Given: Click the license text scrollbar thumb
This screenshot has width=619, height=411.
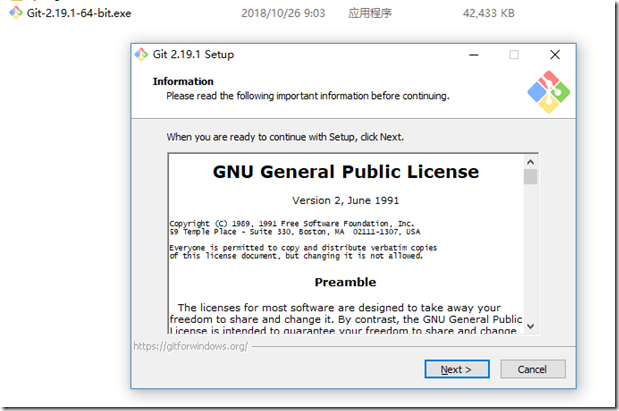Looking at the screenshot, I should 530,177.
